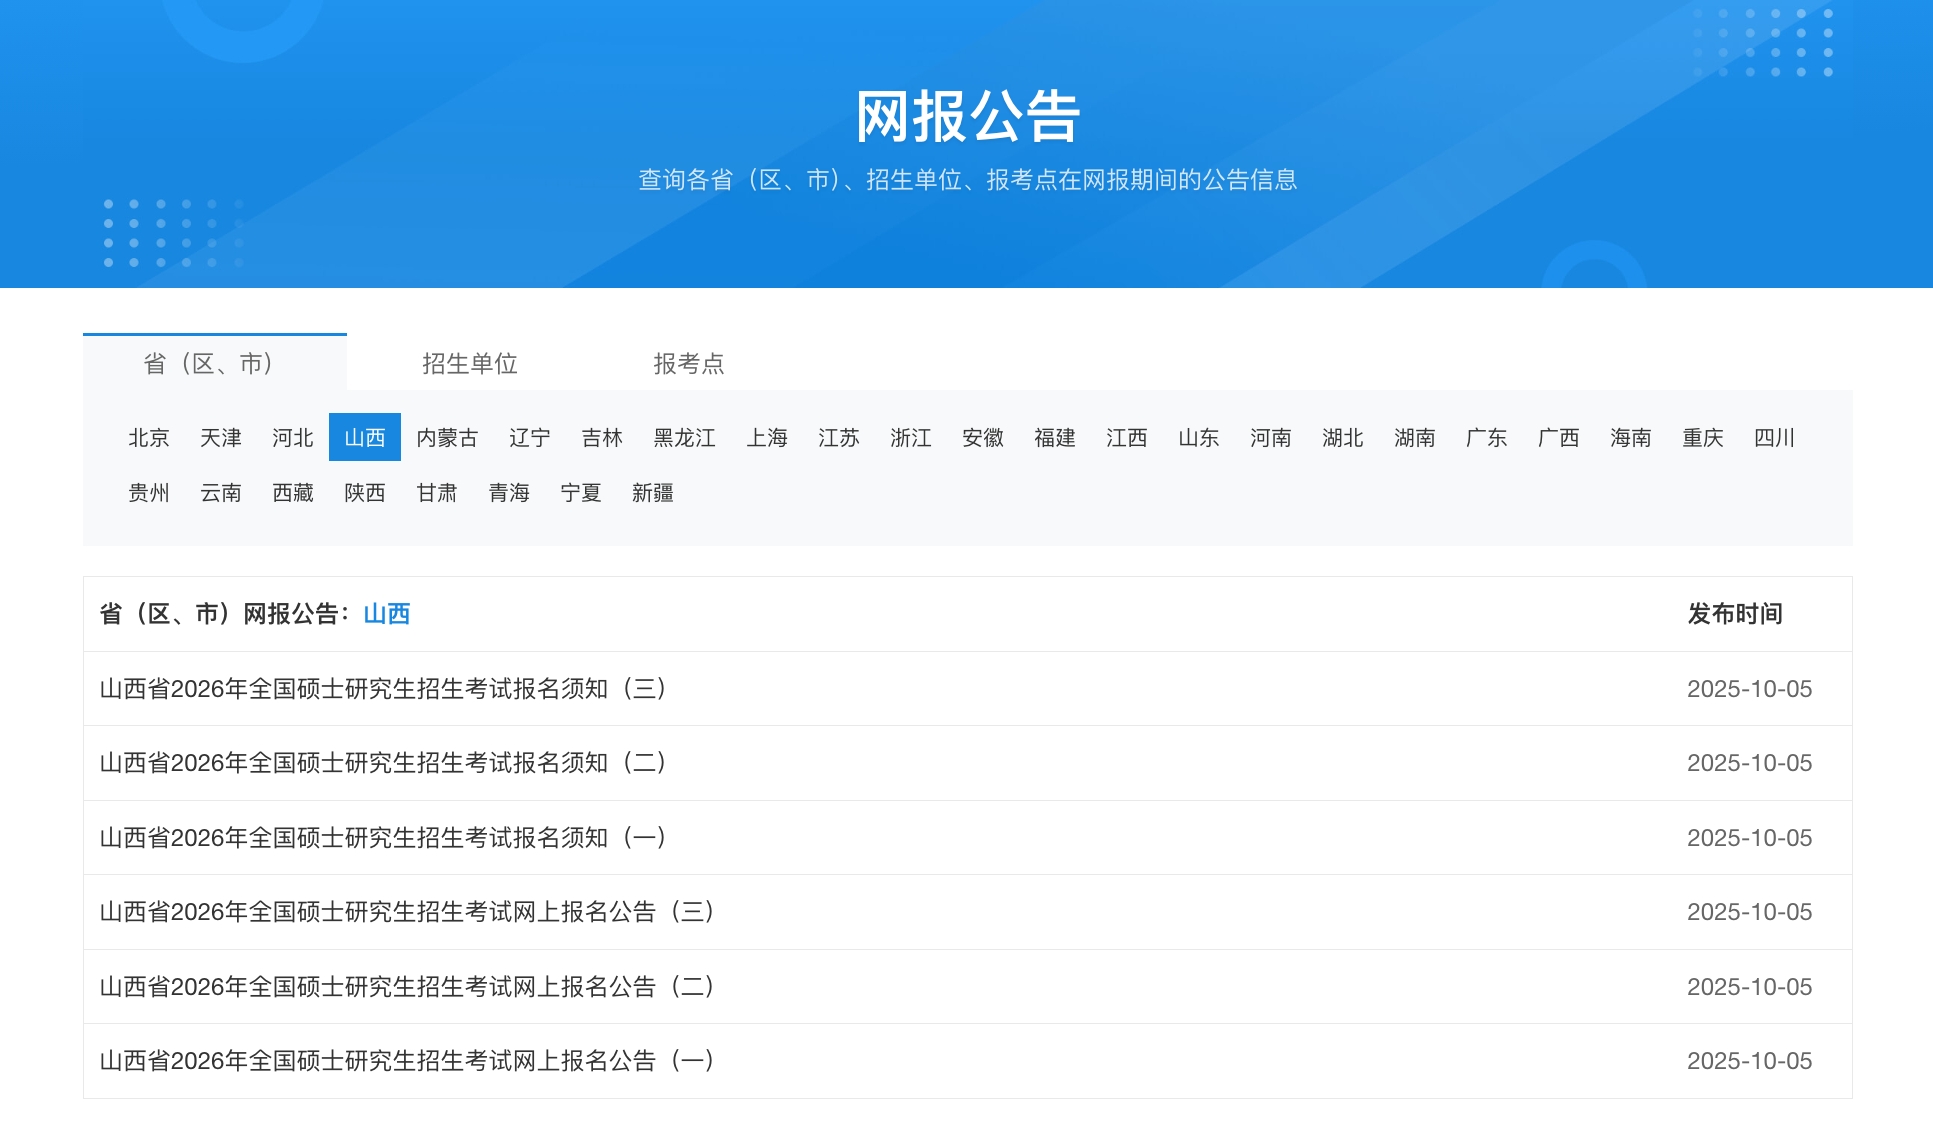Click the blue 山西 link in list header
This screenshot has width=1933, height=1130.
point(386,614)
